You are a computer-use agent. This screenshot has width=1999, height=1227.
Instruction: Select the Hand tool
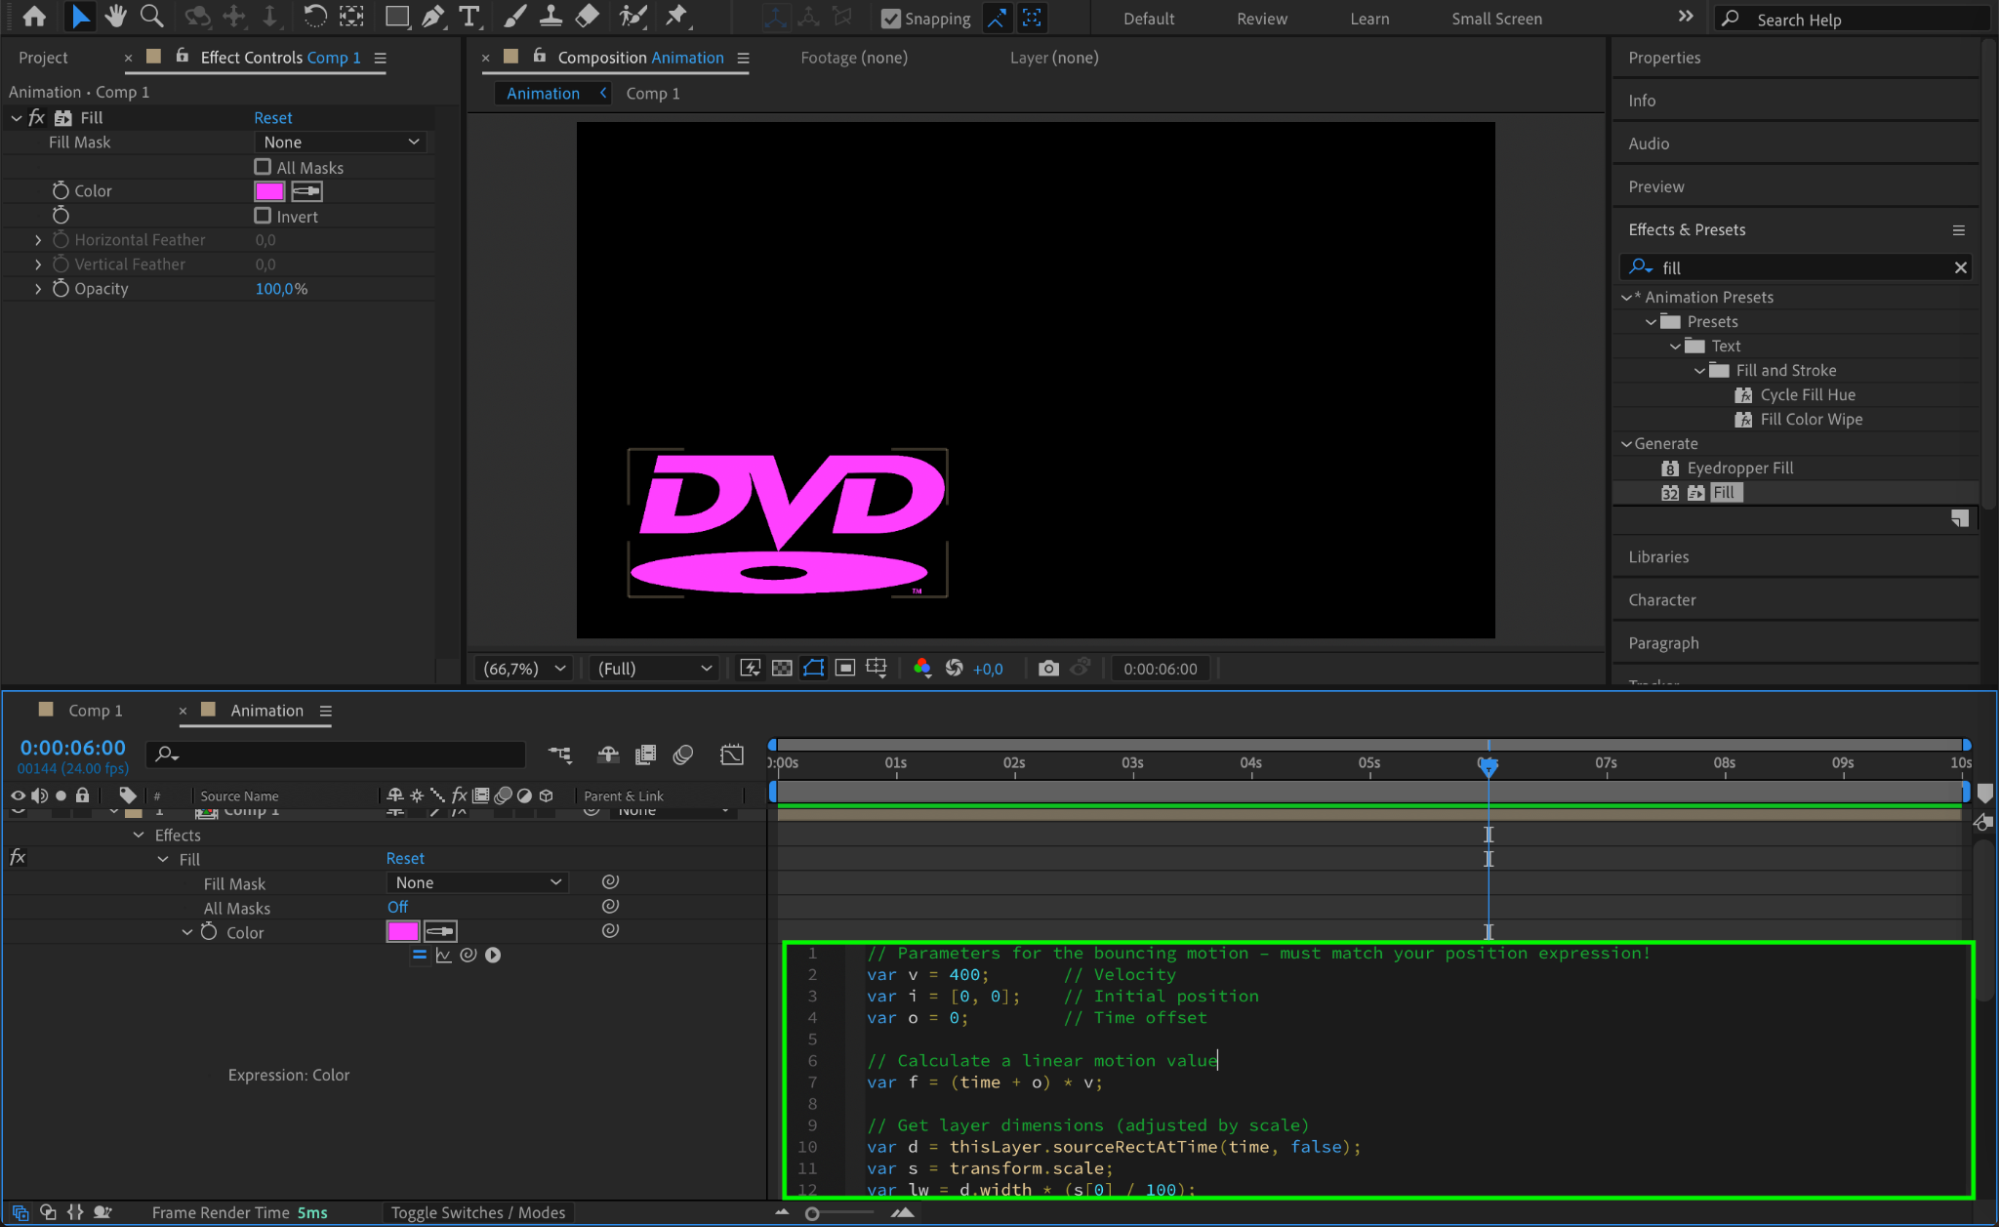coord(116,16)
